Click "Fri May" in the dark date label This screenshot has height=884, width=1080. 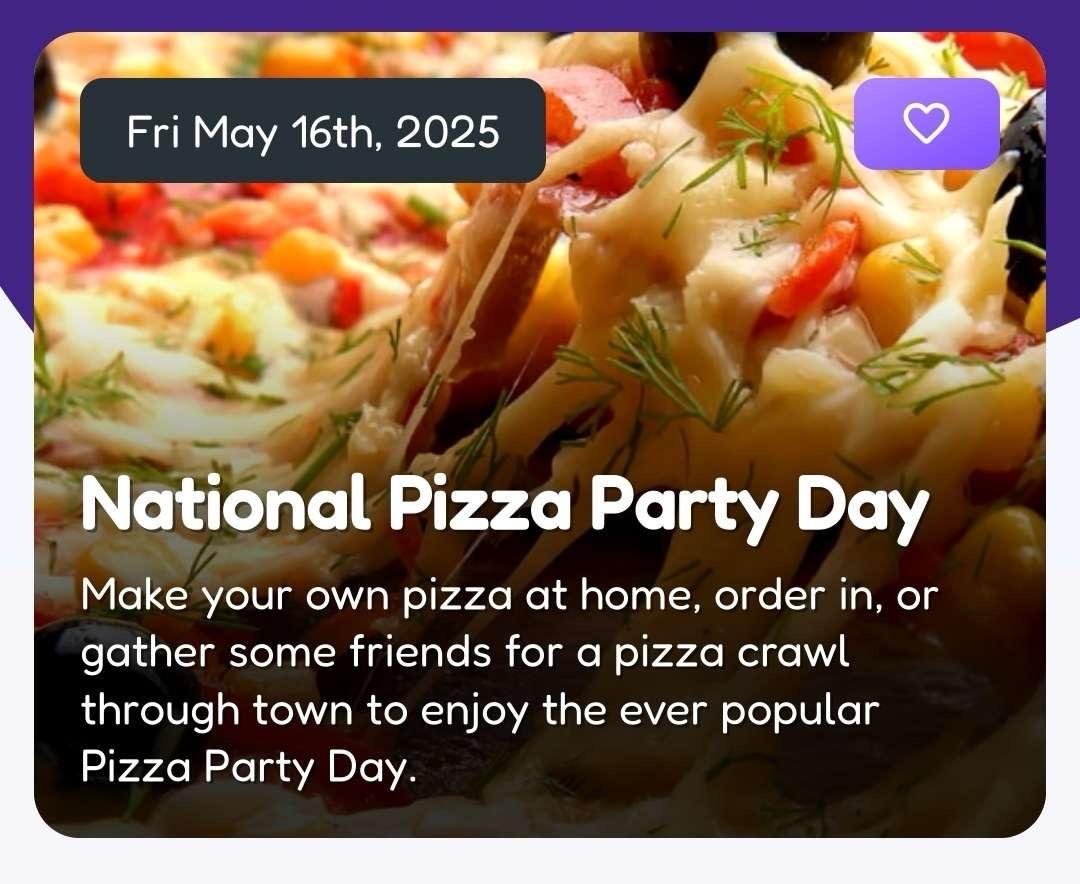click(x=201, y=132)
